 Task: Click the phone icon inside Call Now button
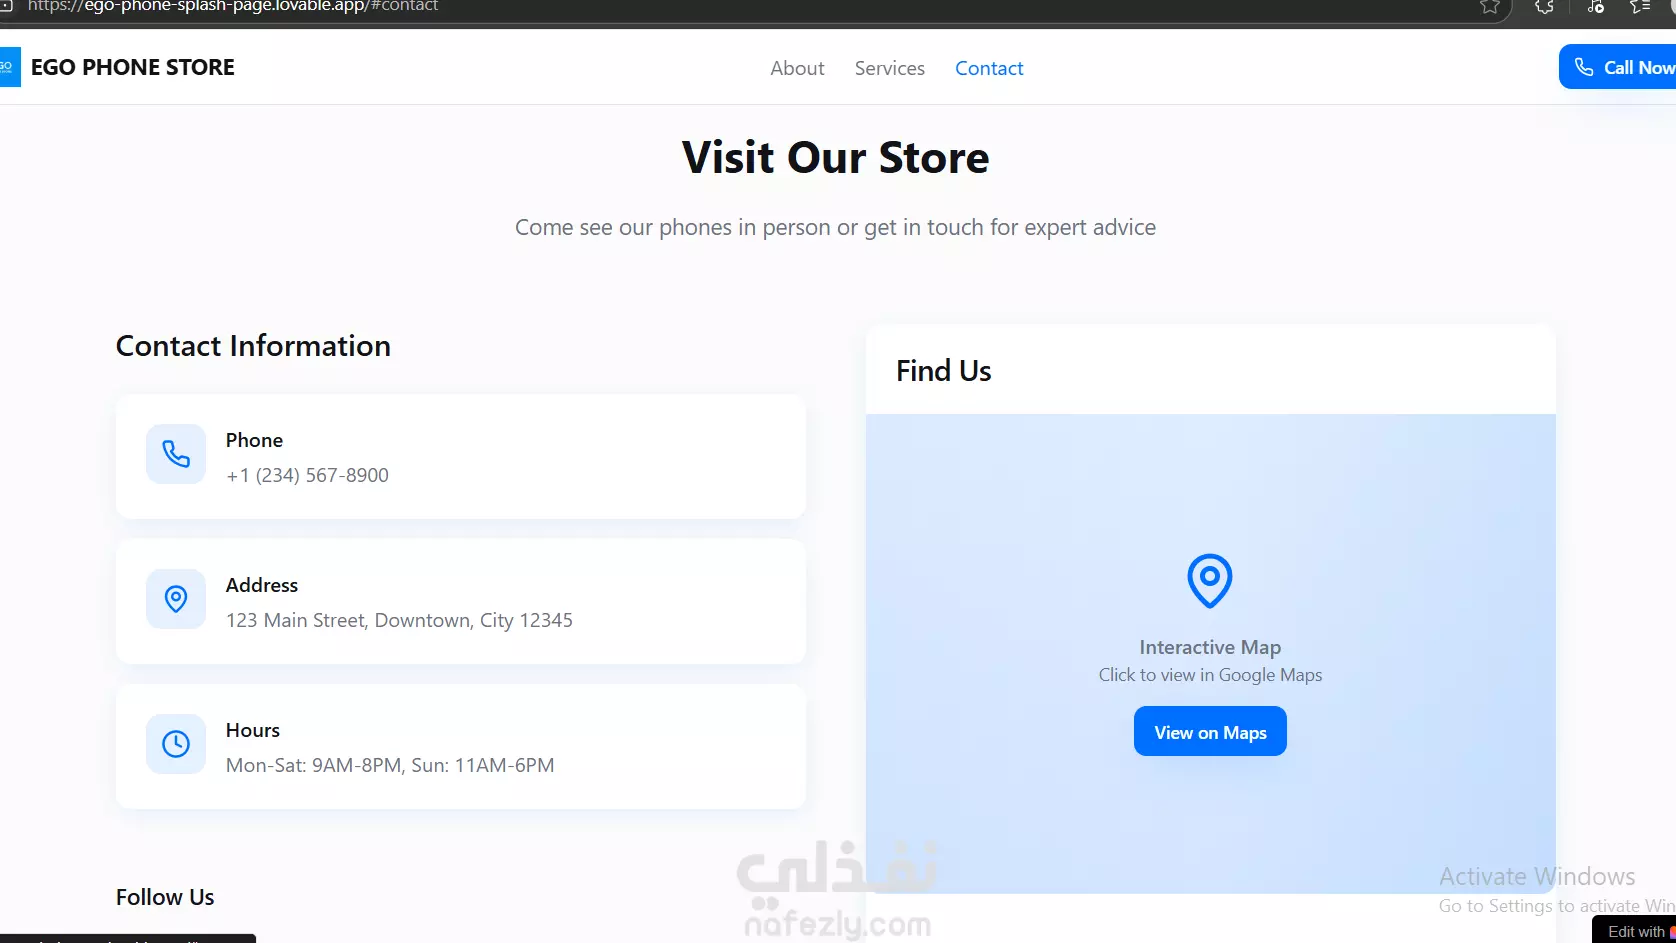(1584, 67)
